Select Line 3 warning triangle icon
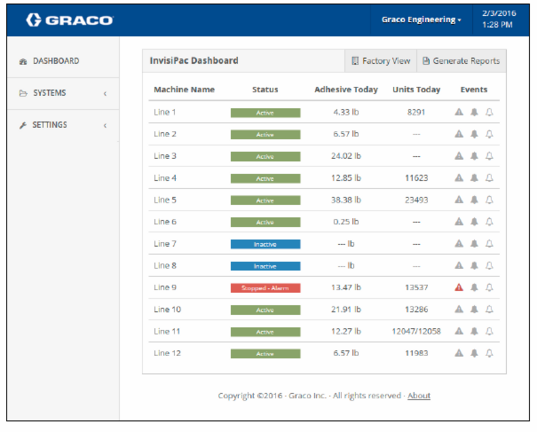This screenshot has height=432, width=537. pyautogui.click(x=459, y=156)
